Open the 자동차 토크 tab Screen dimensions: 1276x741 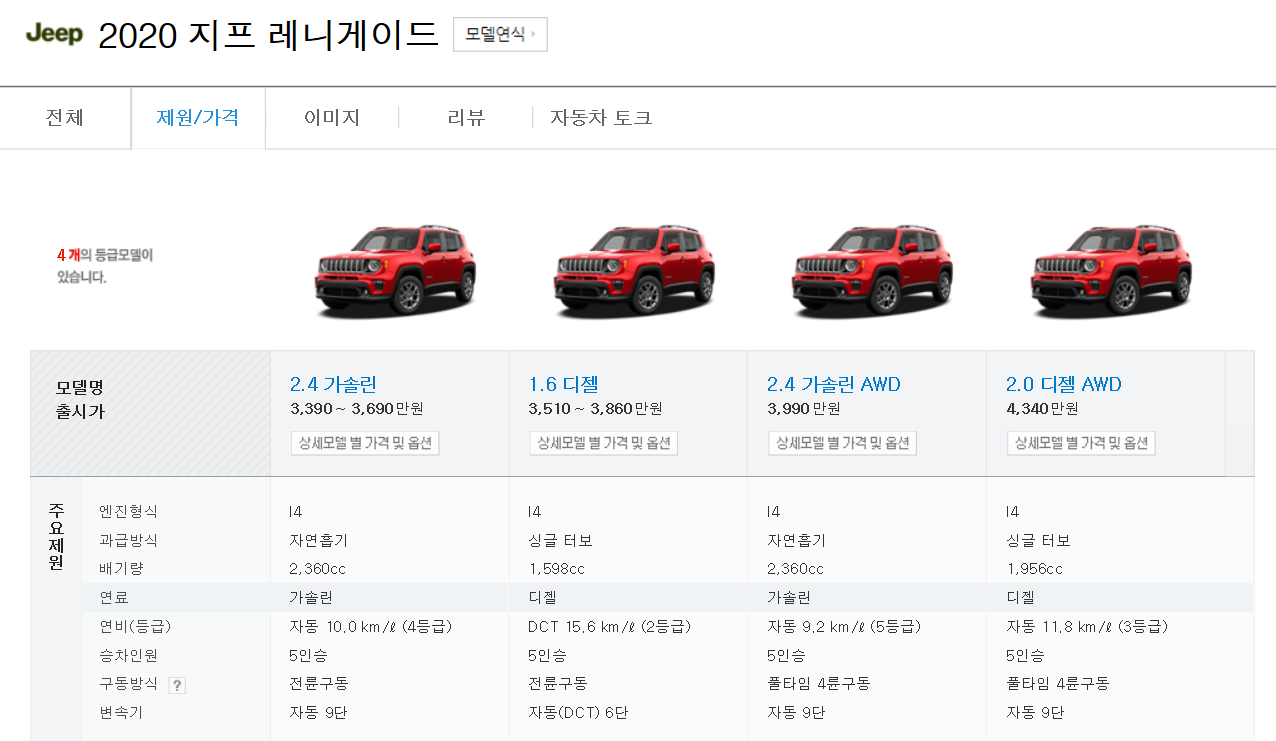(x=601, y=118)
